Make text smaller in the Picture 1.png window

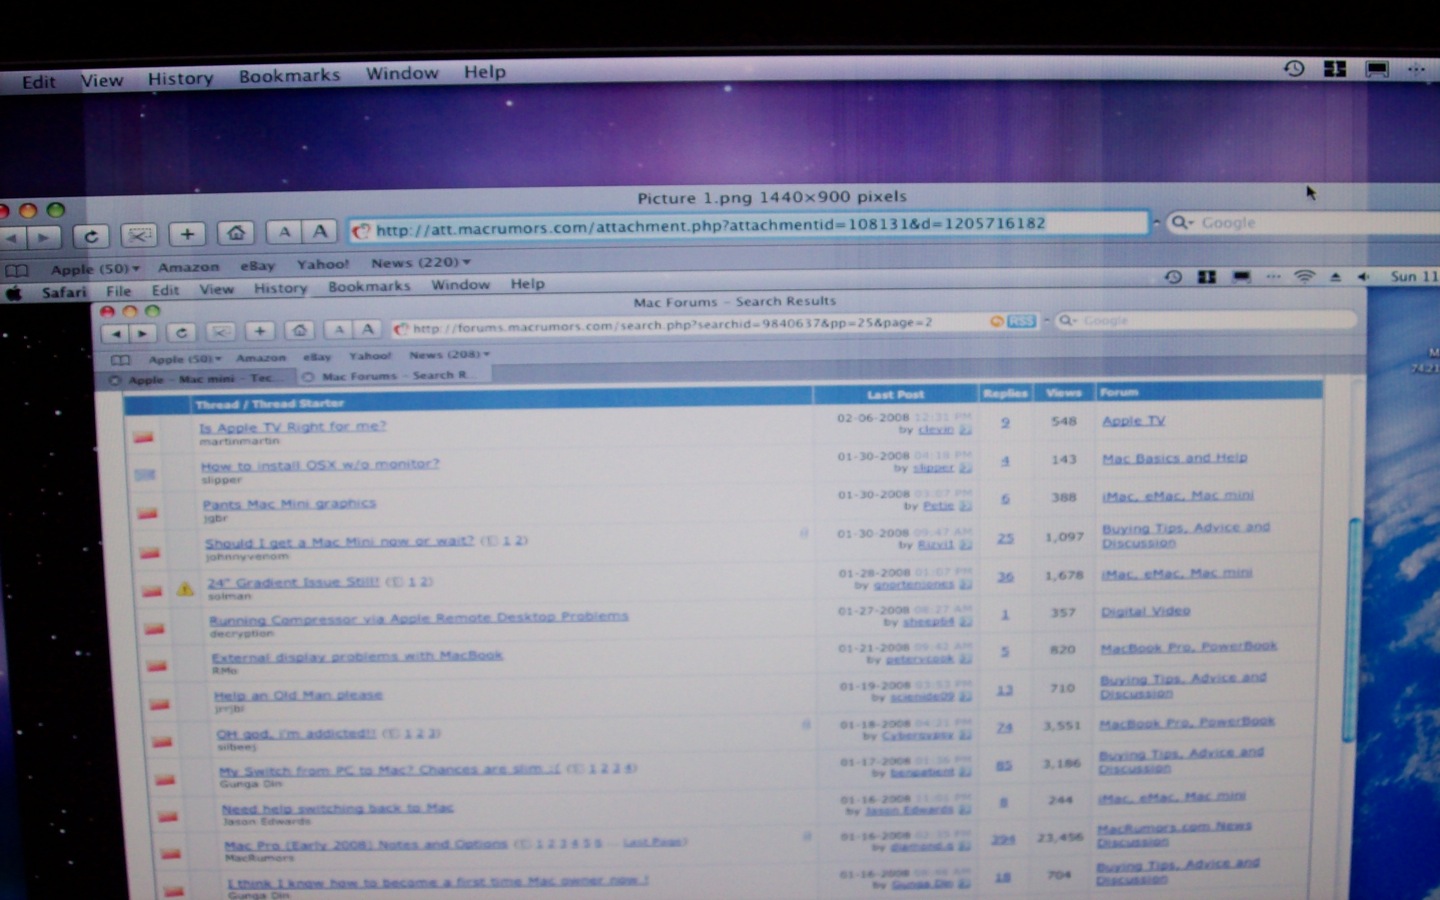[x=285, y=232]
